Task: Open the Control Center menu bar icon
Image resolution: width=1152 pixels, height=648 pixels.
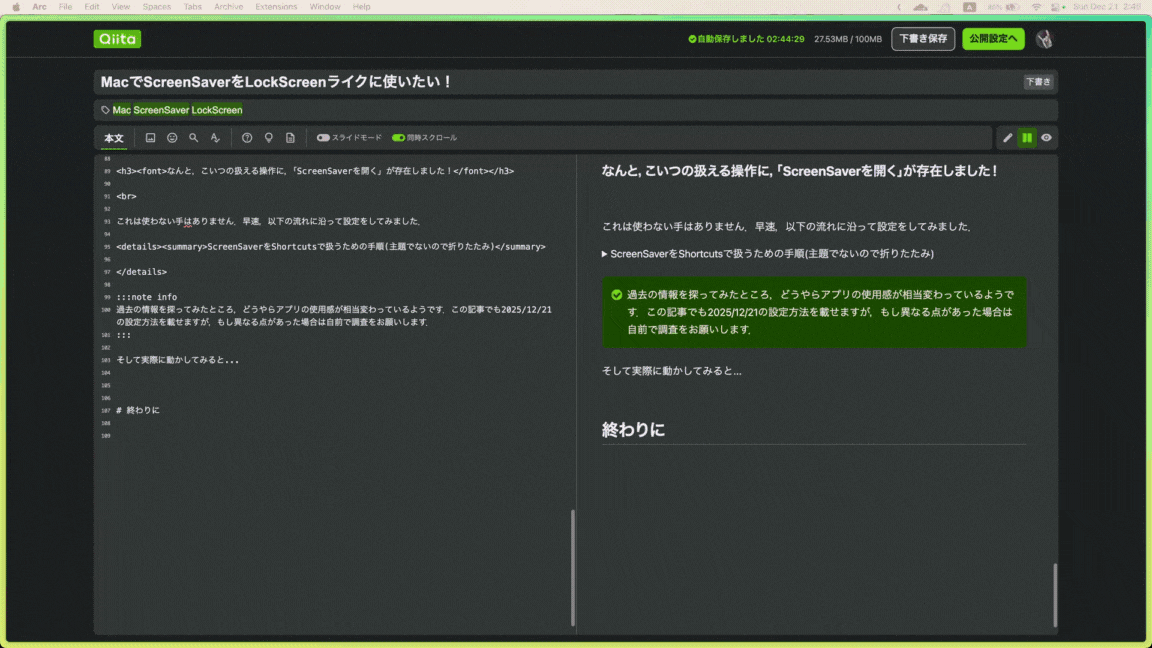Action: click(1056, 7)
